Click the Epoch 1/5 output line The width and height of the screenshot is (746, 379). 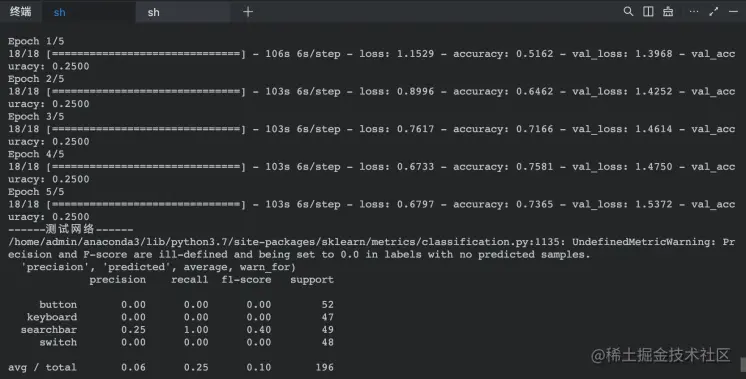pyautogui.click(x=36, y=41)
